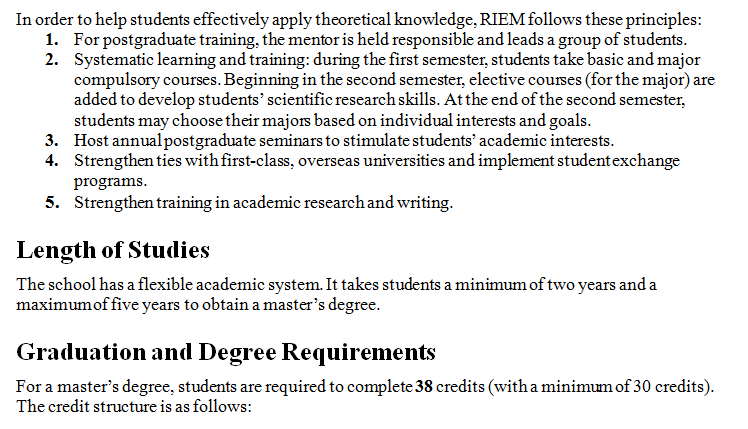The image size is (748, 429).
Task: Click the phrase 'compulsory courses' in item two
Action: tap(146, 80)
